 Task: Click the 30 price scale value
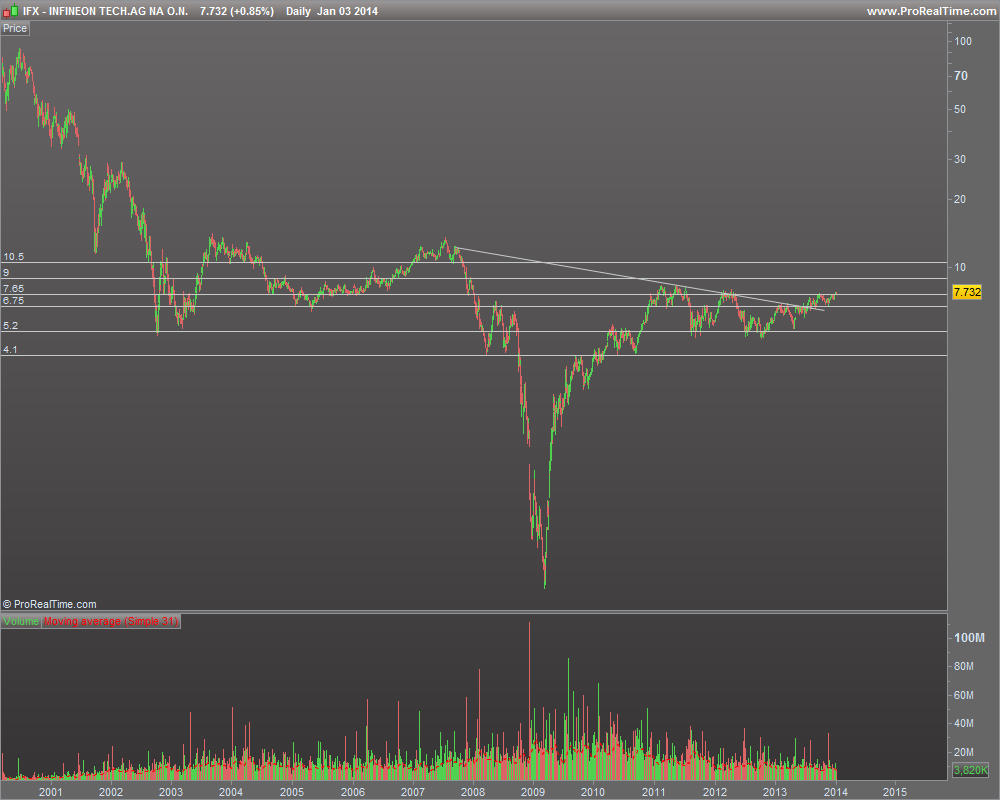960,159
